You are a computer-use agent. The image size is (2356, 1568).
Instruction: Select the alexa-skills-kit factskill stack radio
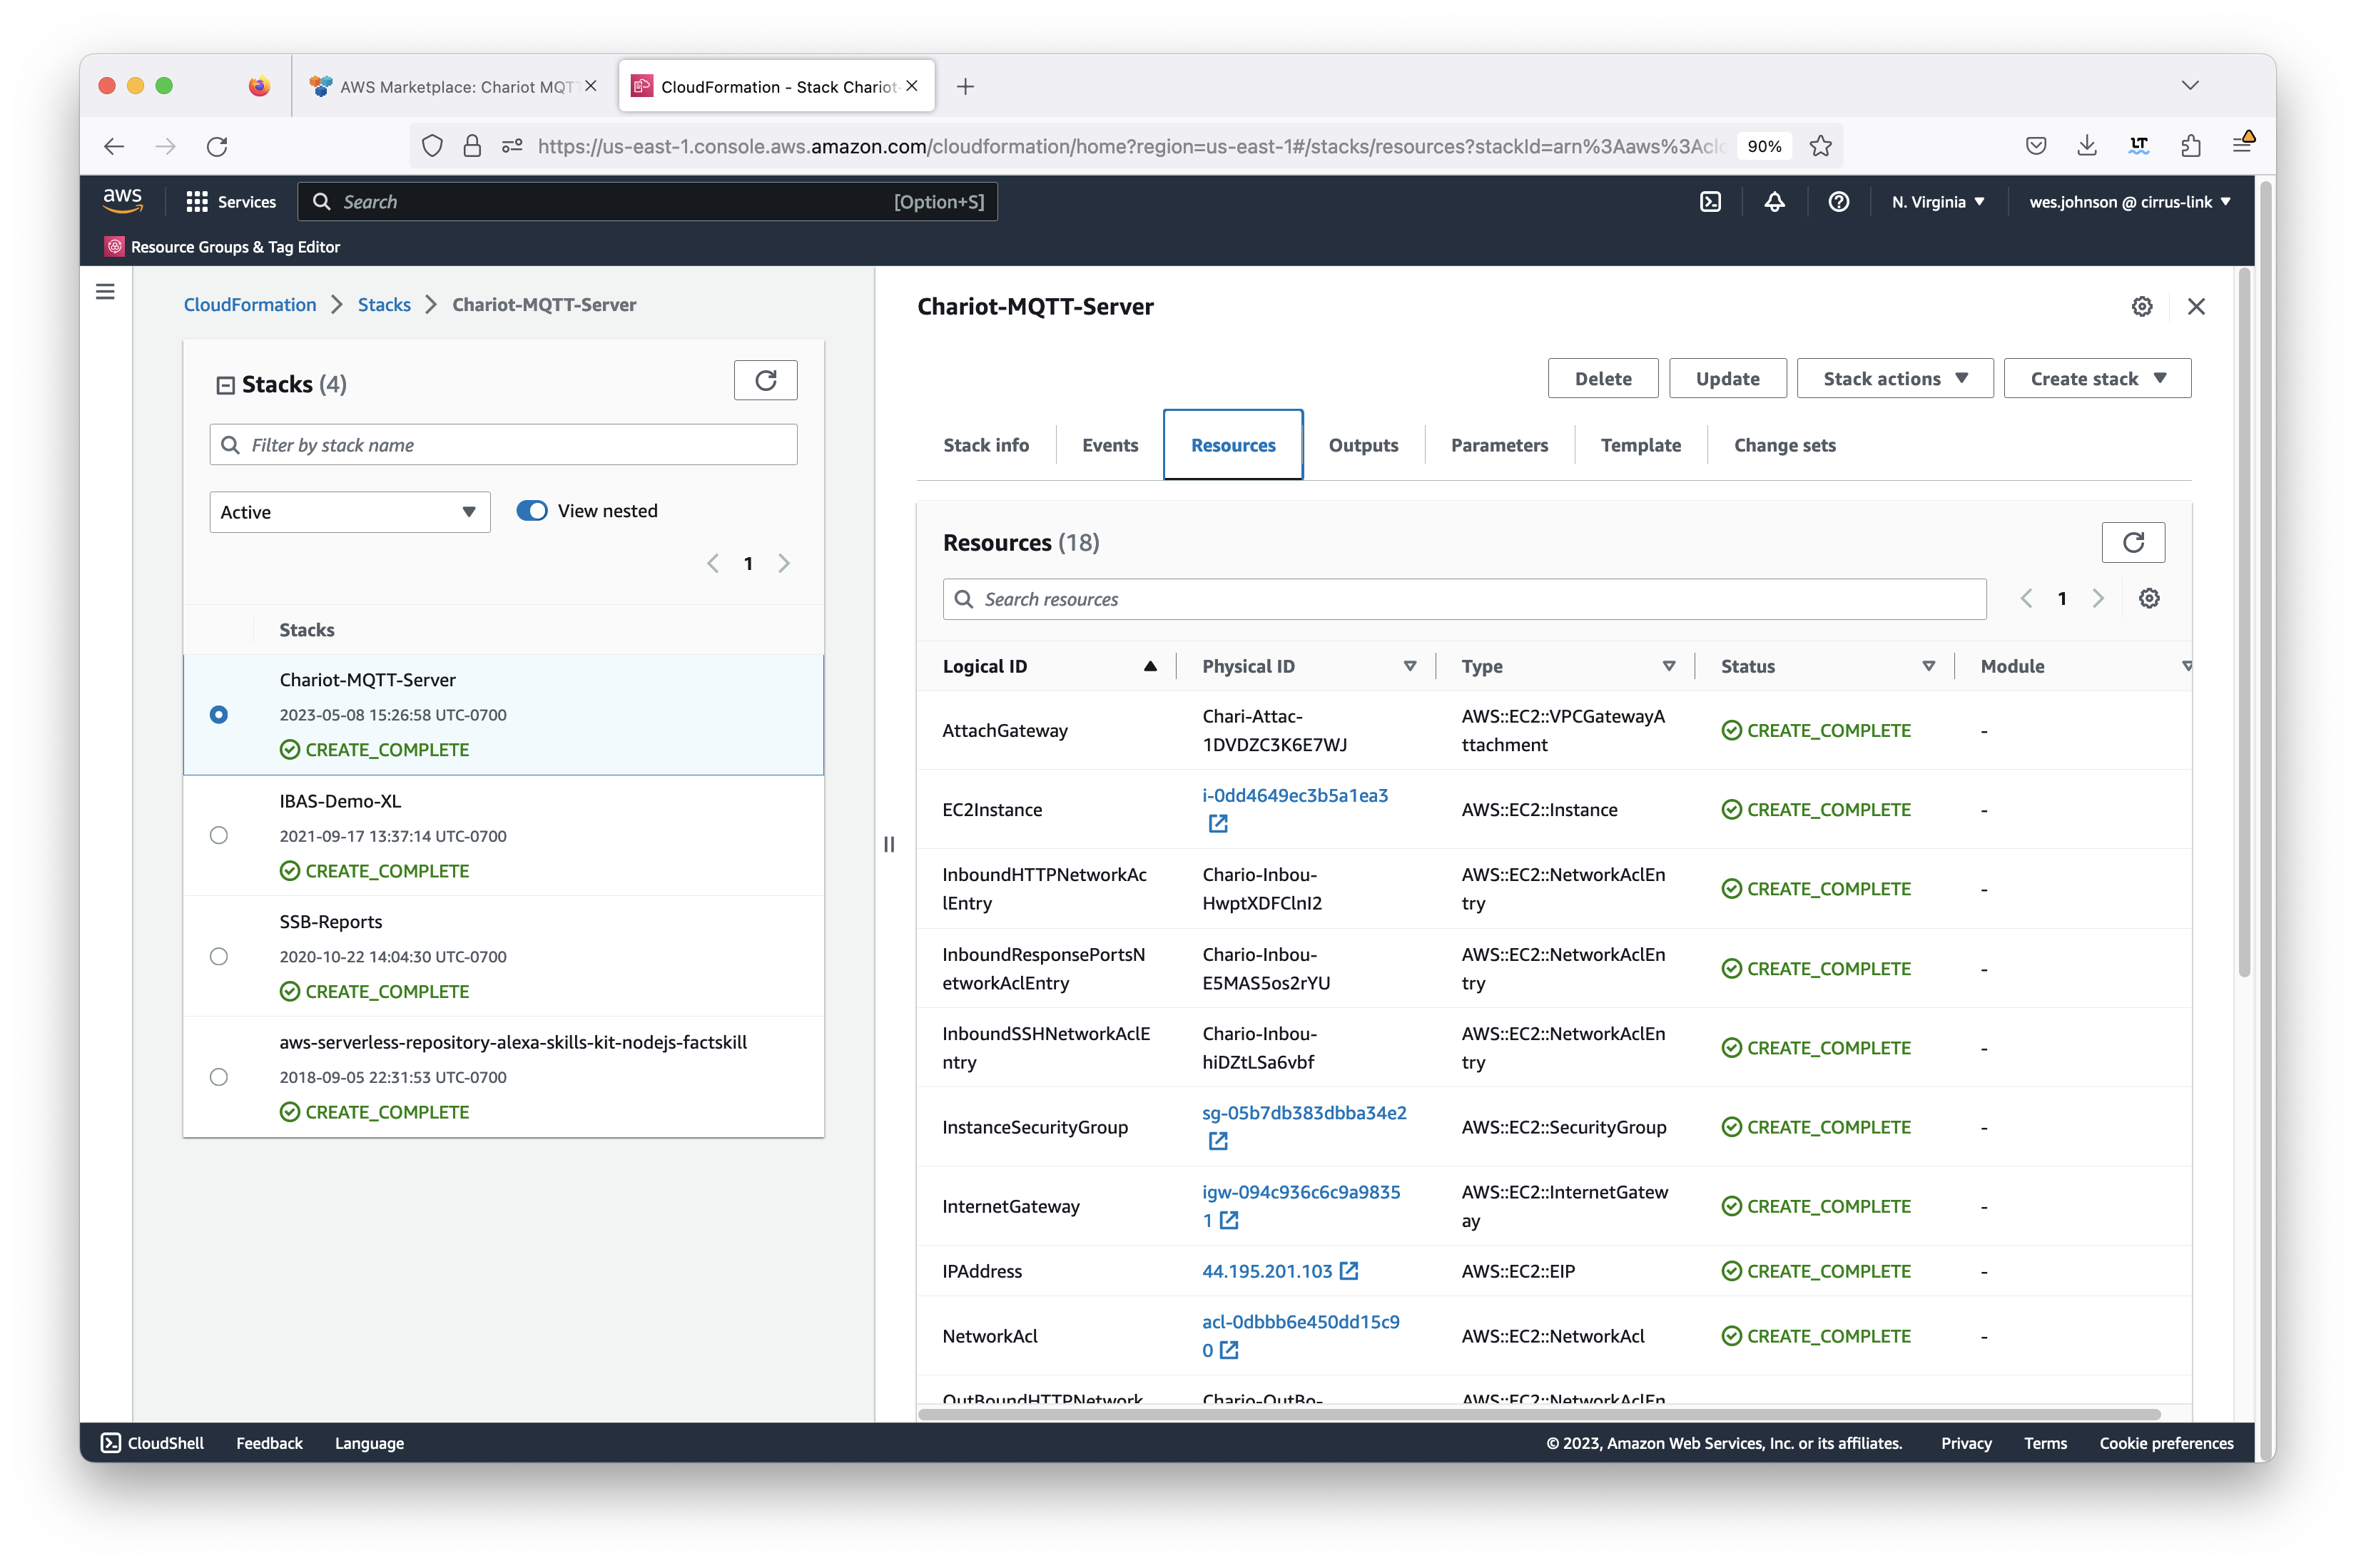[x=218, y=1077]
